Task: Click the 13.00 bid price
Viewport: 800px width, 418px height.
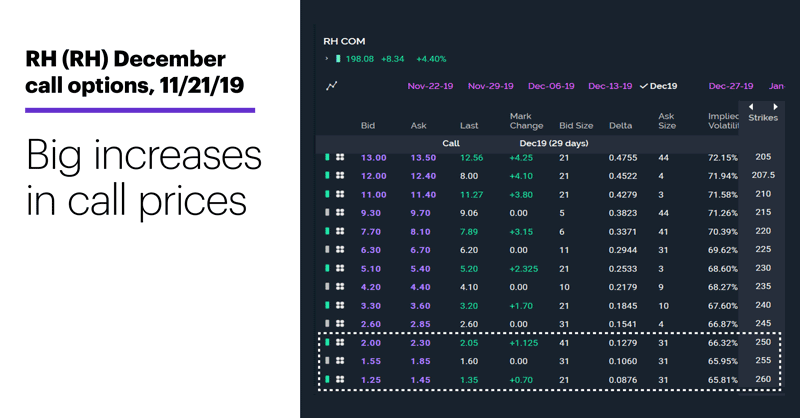Action: tap(373, 158)
